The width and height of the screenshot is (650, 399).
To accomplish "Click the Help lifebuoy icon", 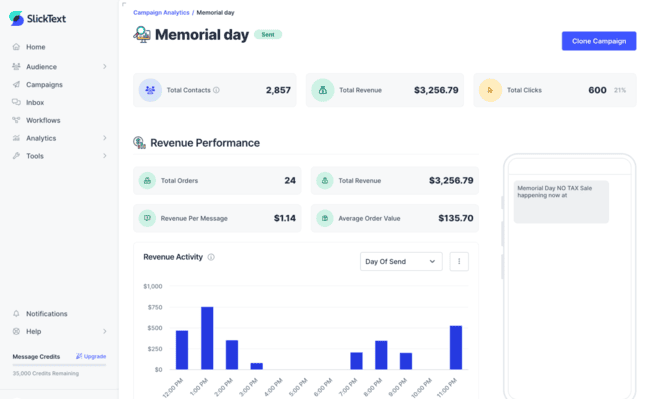I will coord(16,331).
